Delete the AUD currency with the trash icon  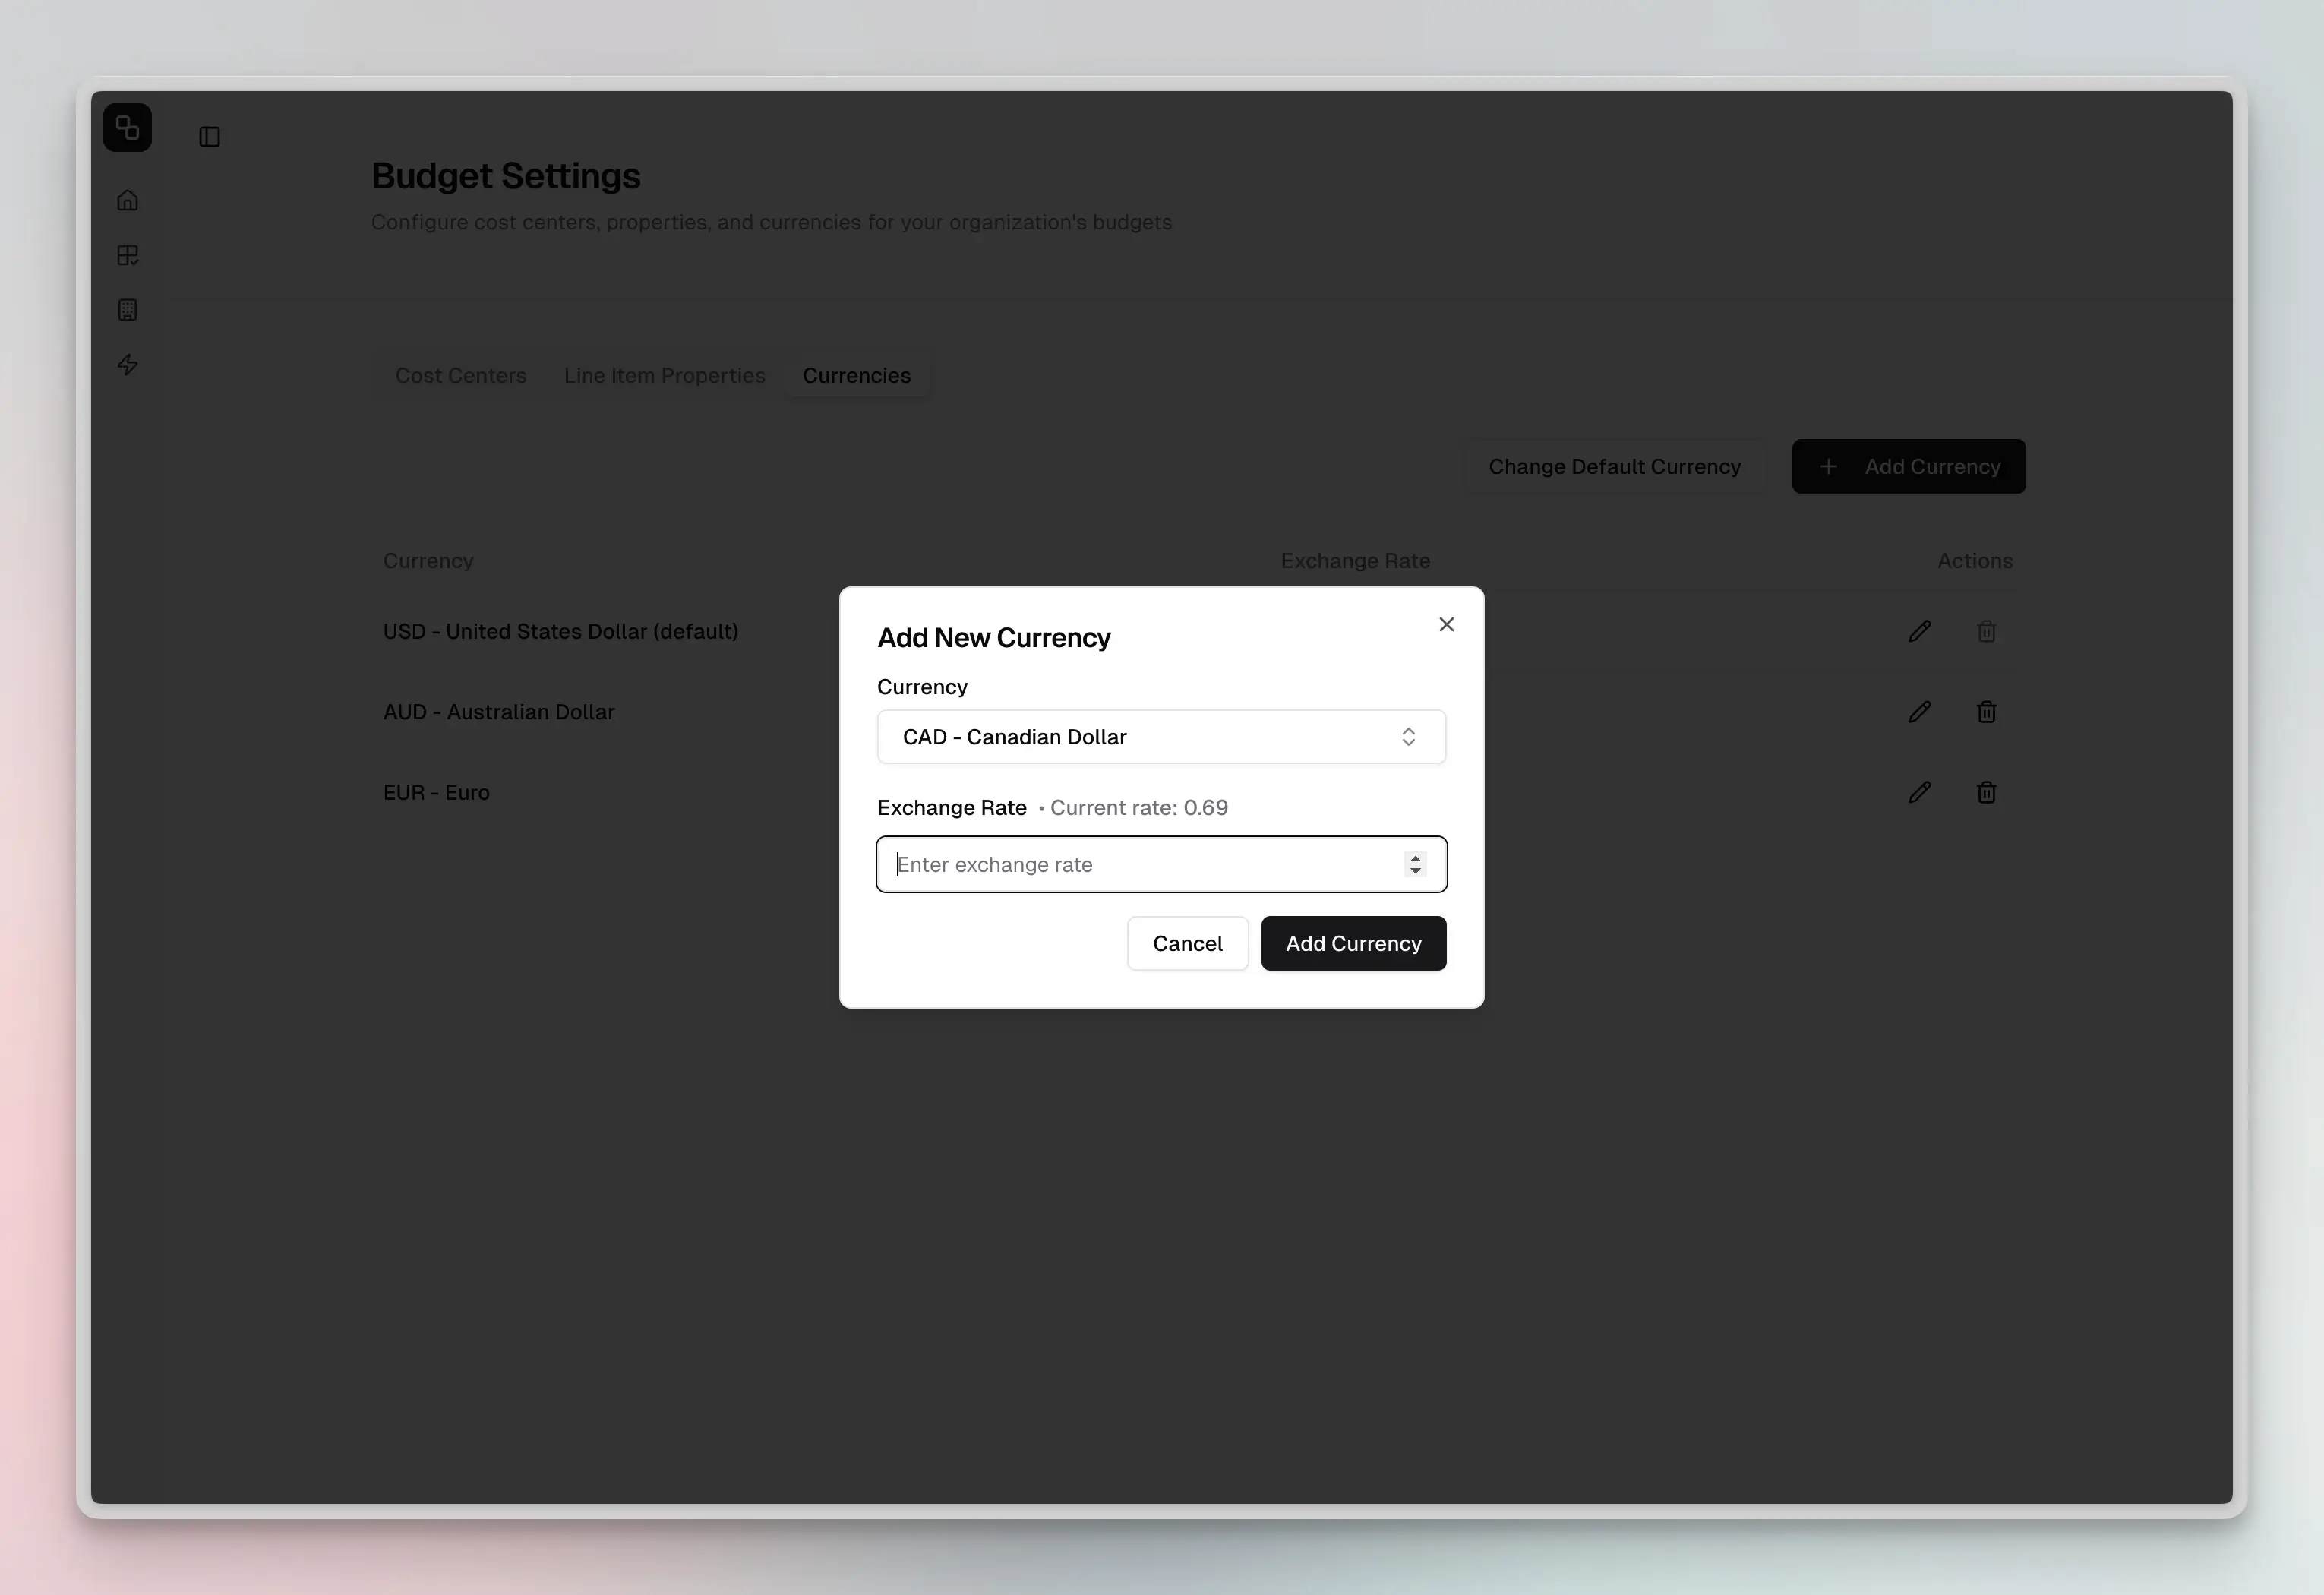(x=1987, y=711)
